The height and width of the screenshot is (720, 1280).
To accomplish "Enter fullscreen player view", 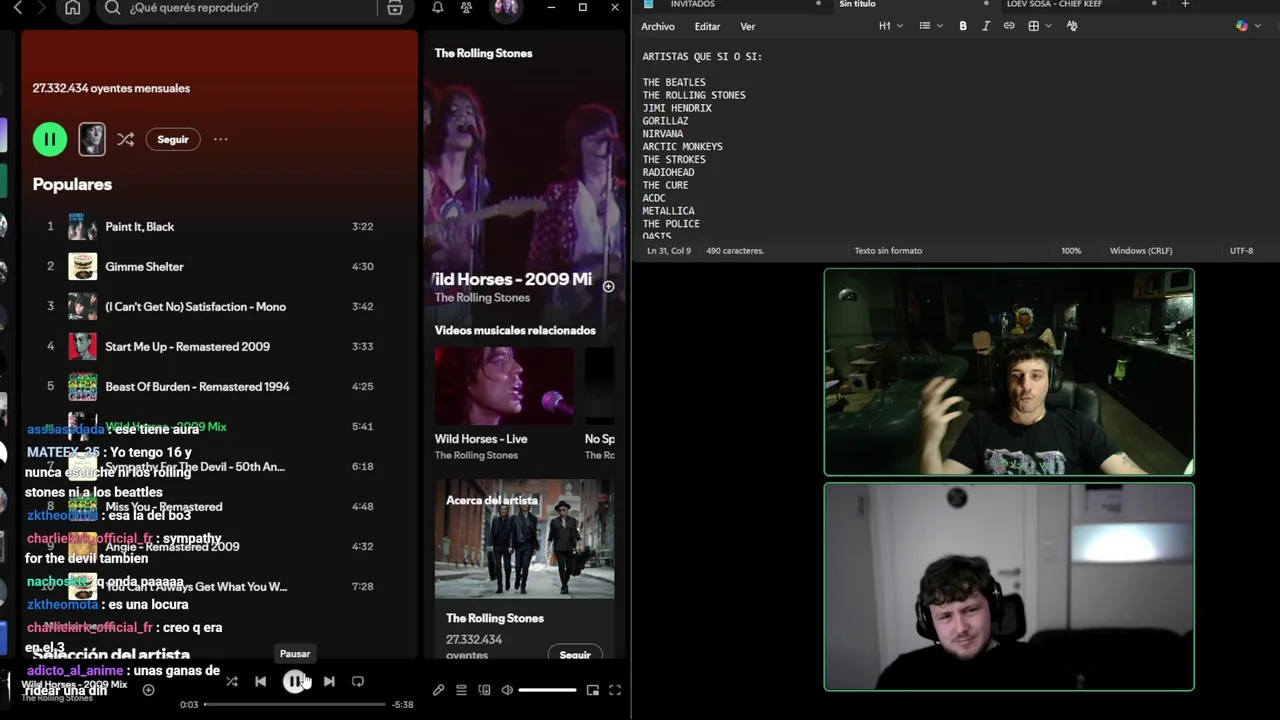I will [615, 690].
